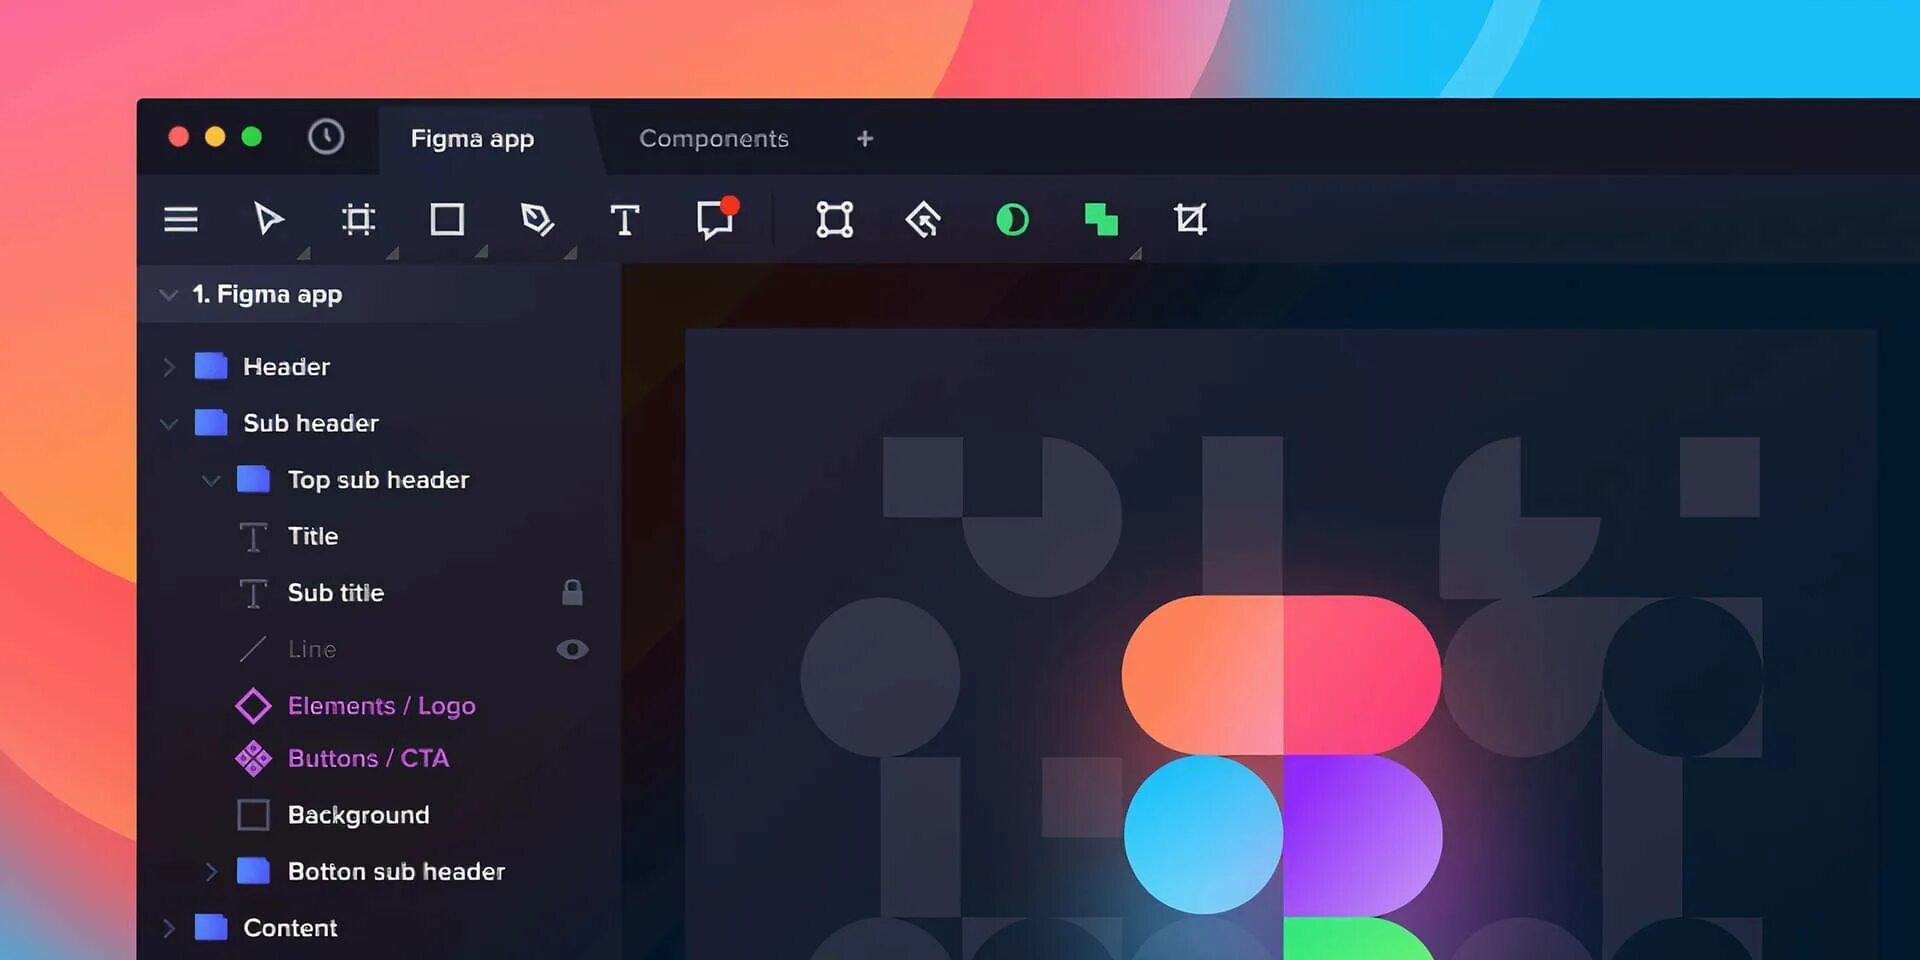
Task: Select the Elements / Logo layer
Action: tap(380, 706)
